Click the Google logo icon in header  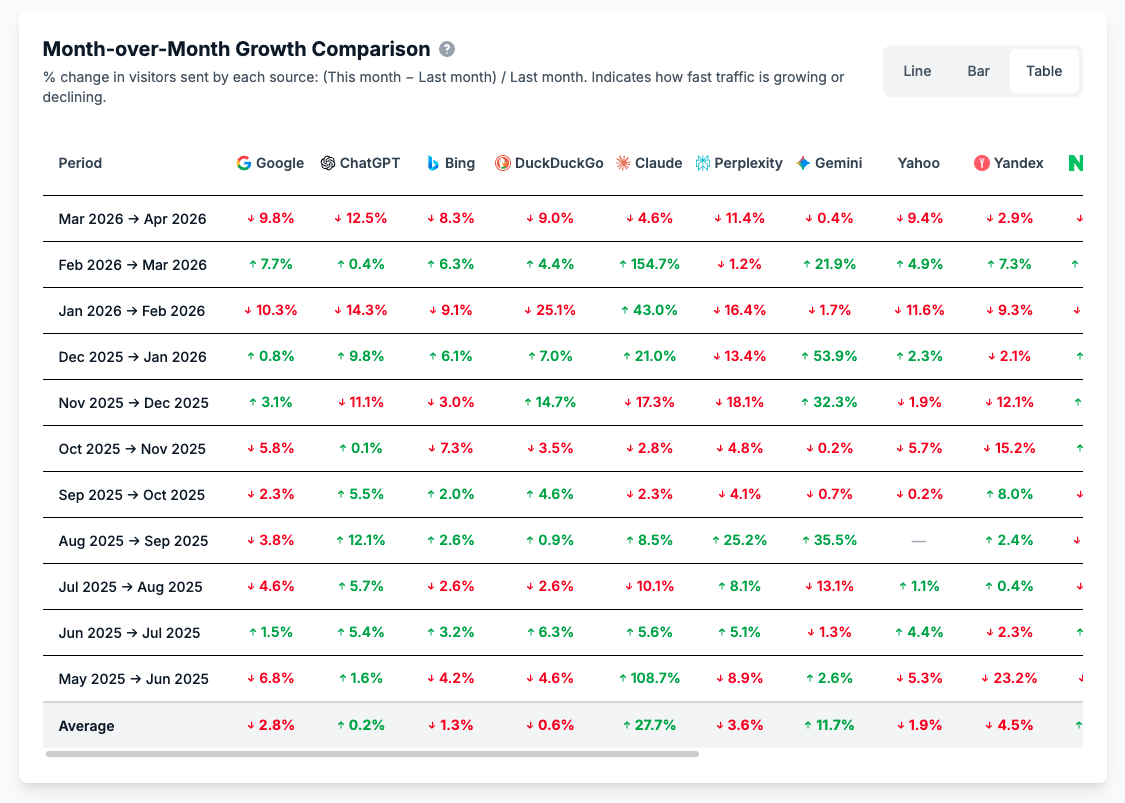[244, 163]
